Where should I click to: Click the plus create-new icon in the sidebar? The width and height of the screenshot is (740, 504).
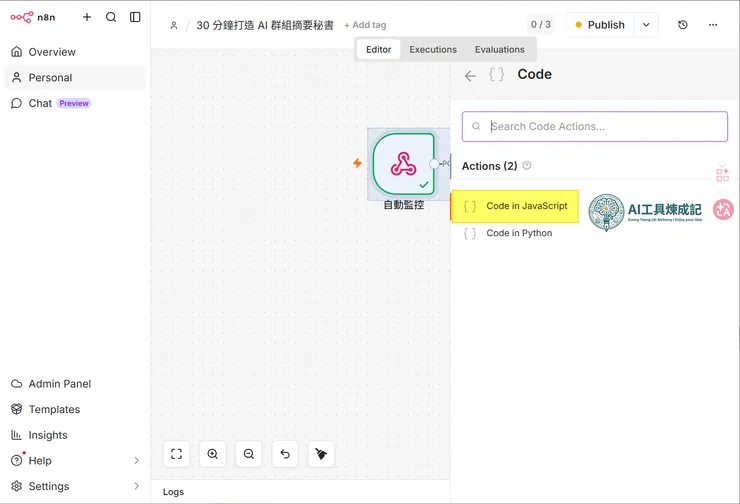click(x=87, y=17)
